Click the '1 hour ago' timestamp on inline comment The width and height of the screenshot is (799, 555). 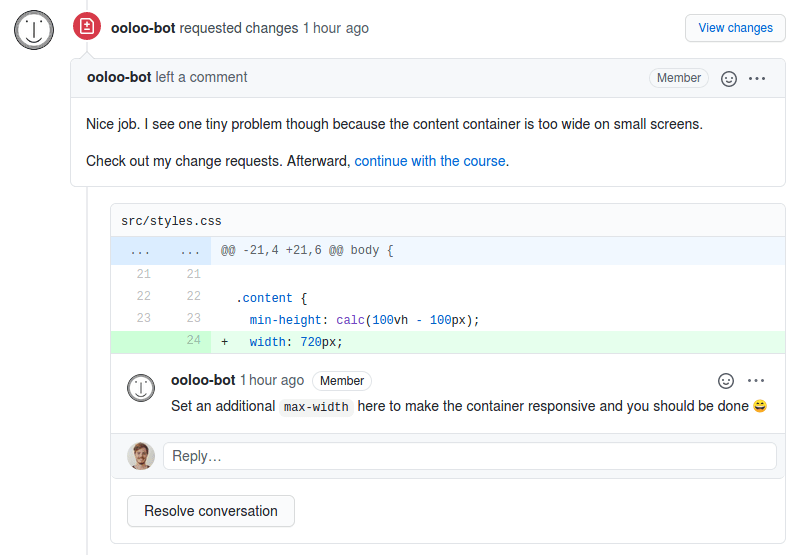(x=272, y=380)
